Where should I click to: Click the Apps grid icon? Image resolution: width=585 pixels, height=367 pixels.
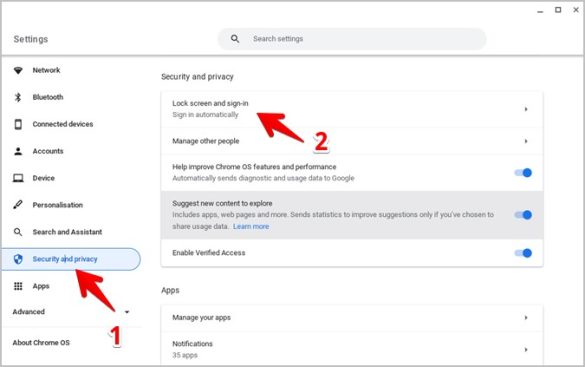click(18, 286)
